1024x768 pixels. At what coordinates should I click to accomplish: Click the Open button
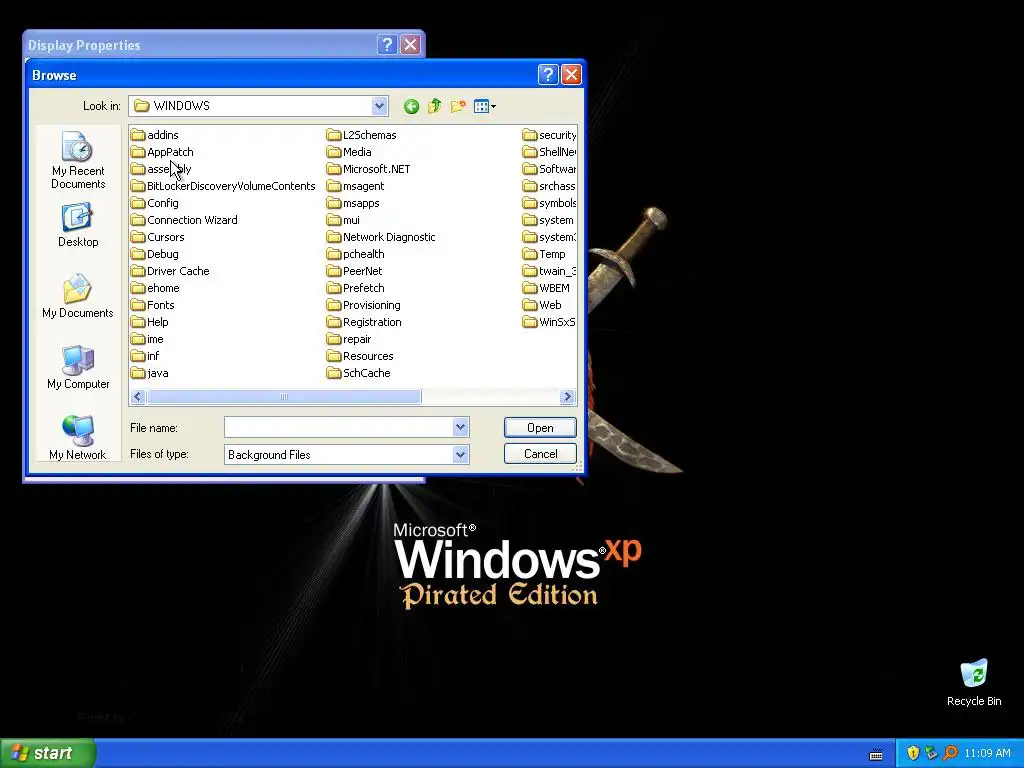[540, 428]
